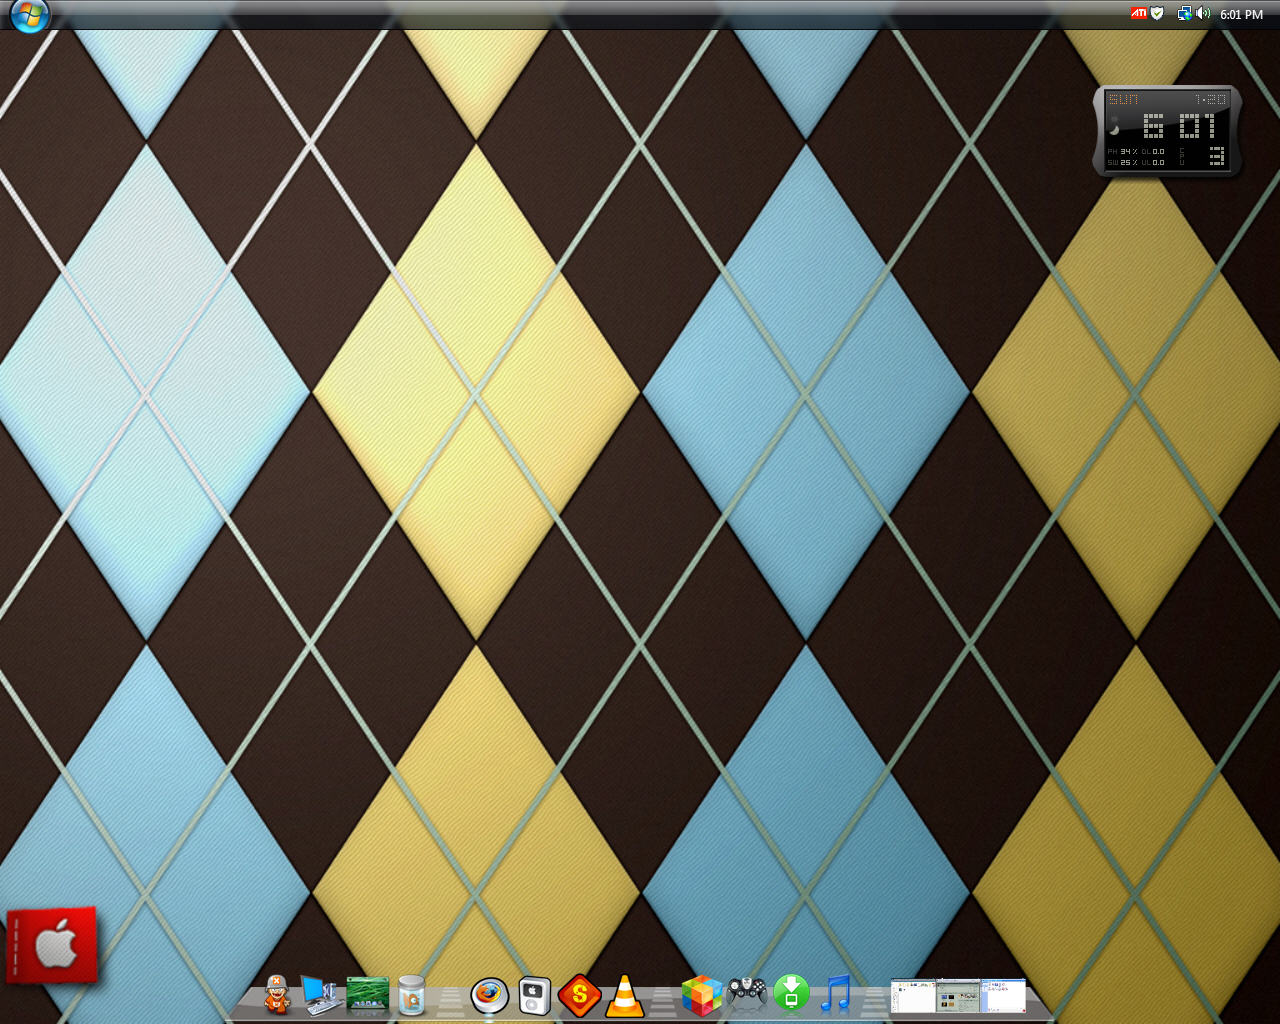Click the large 6:01 widget time display
1280x1024 pixels.
click(1179, 125)
